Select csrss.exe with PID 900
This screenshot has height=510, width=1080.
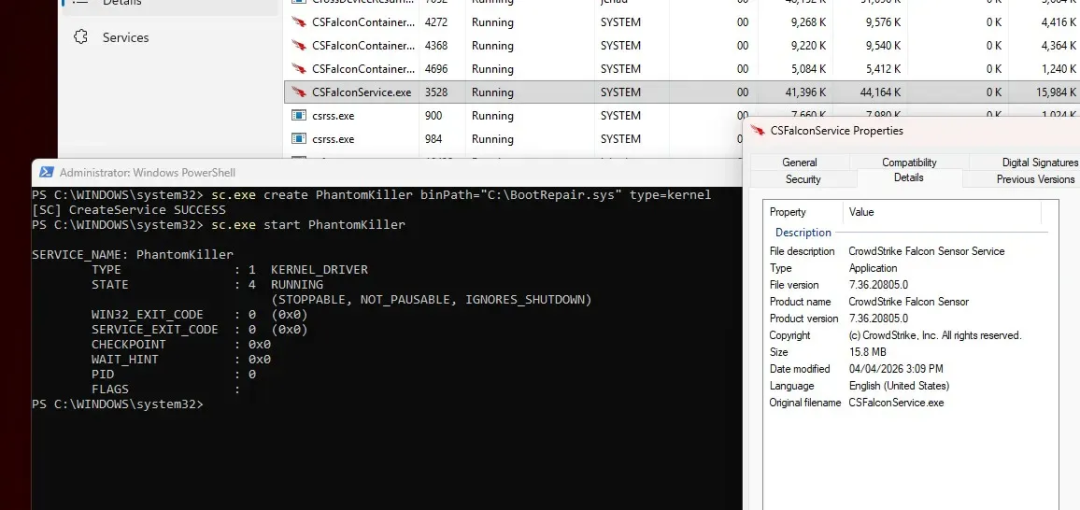(513, 116)
